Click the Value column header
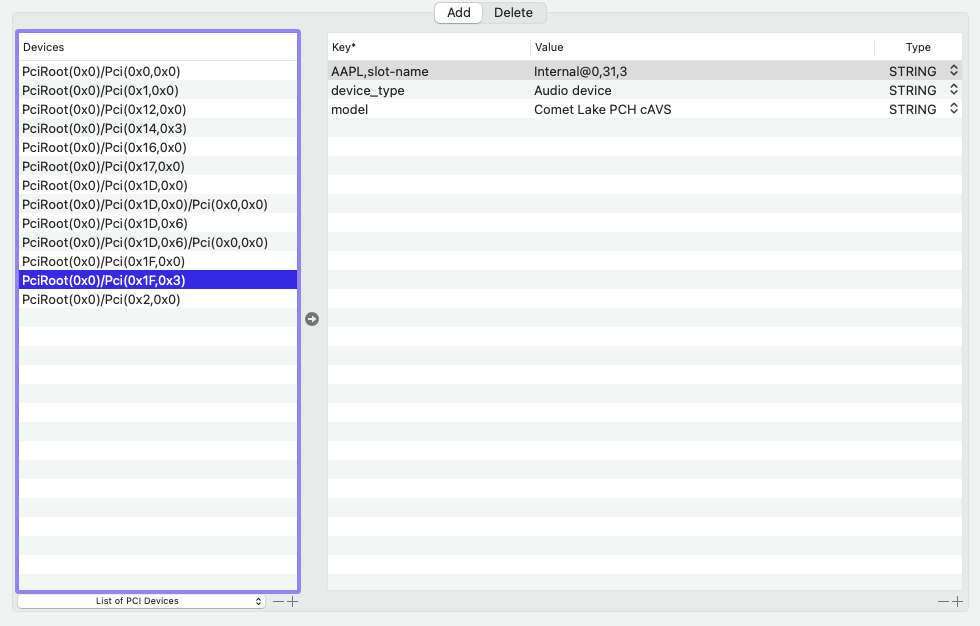 tap(700, 47)
